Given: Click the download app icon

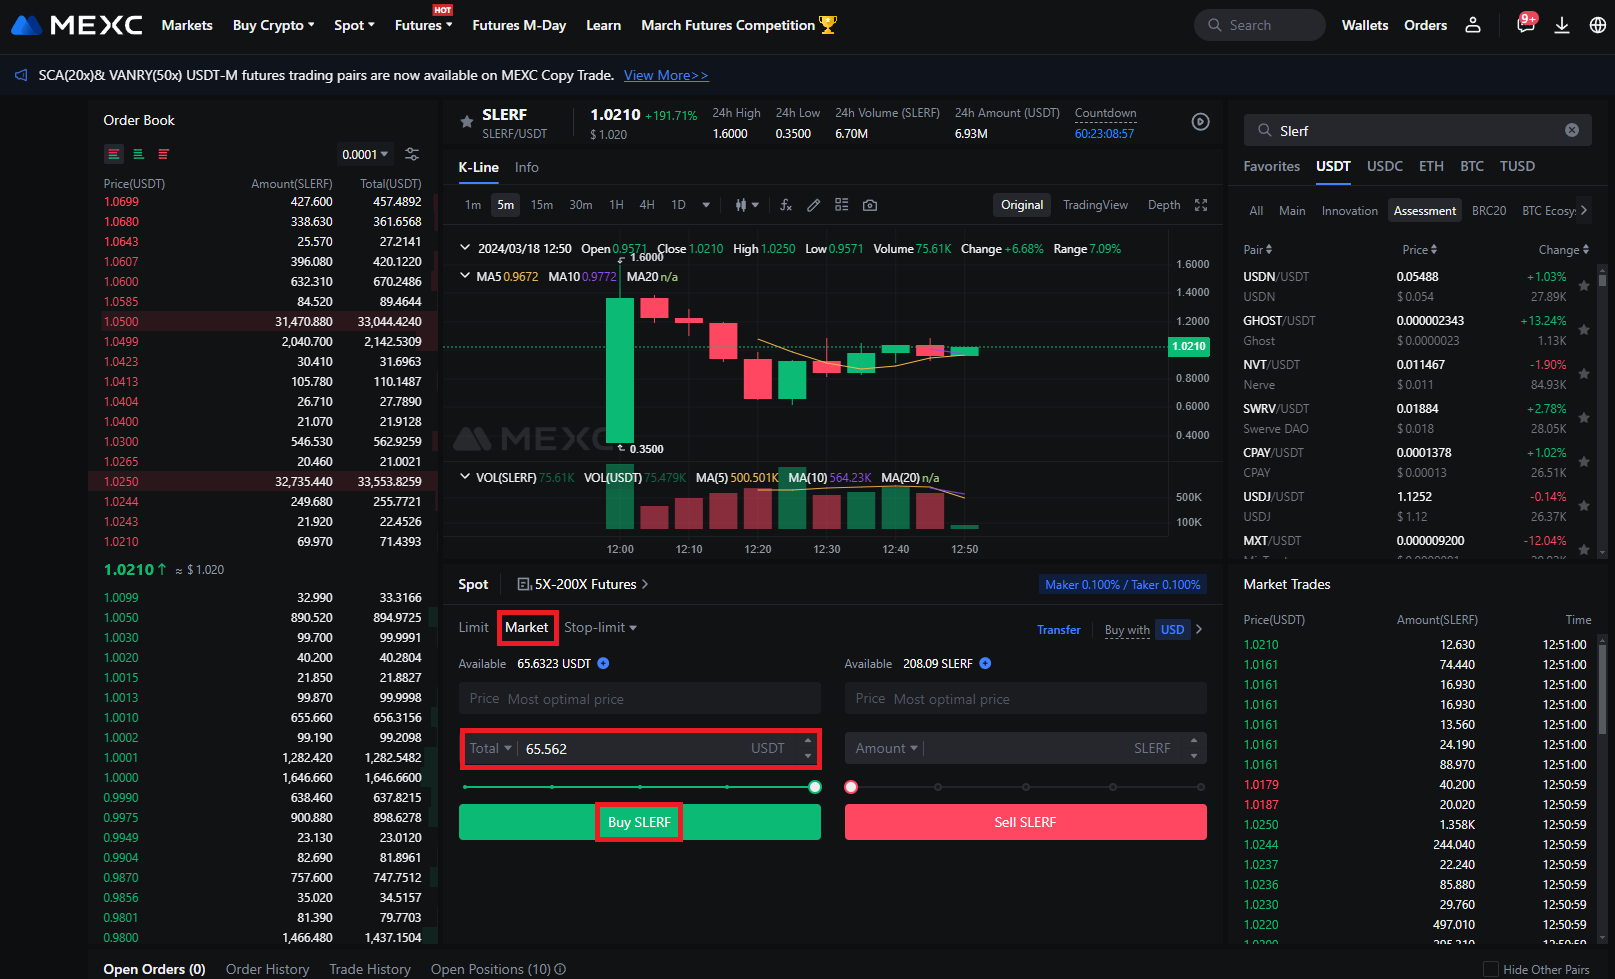Looking at the screenshot, I should click(x=1562, y=25).
